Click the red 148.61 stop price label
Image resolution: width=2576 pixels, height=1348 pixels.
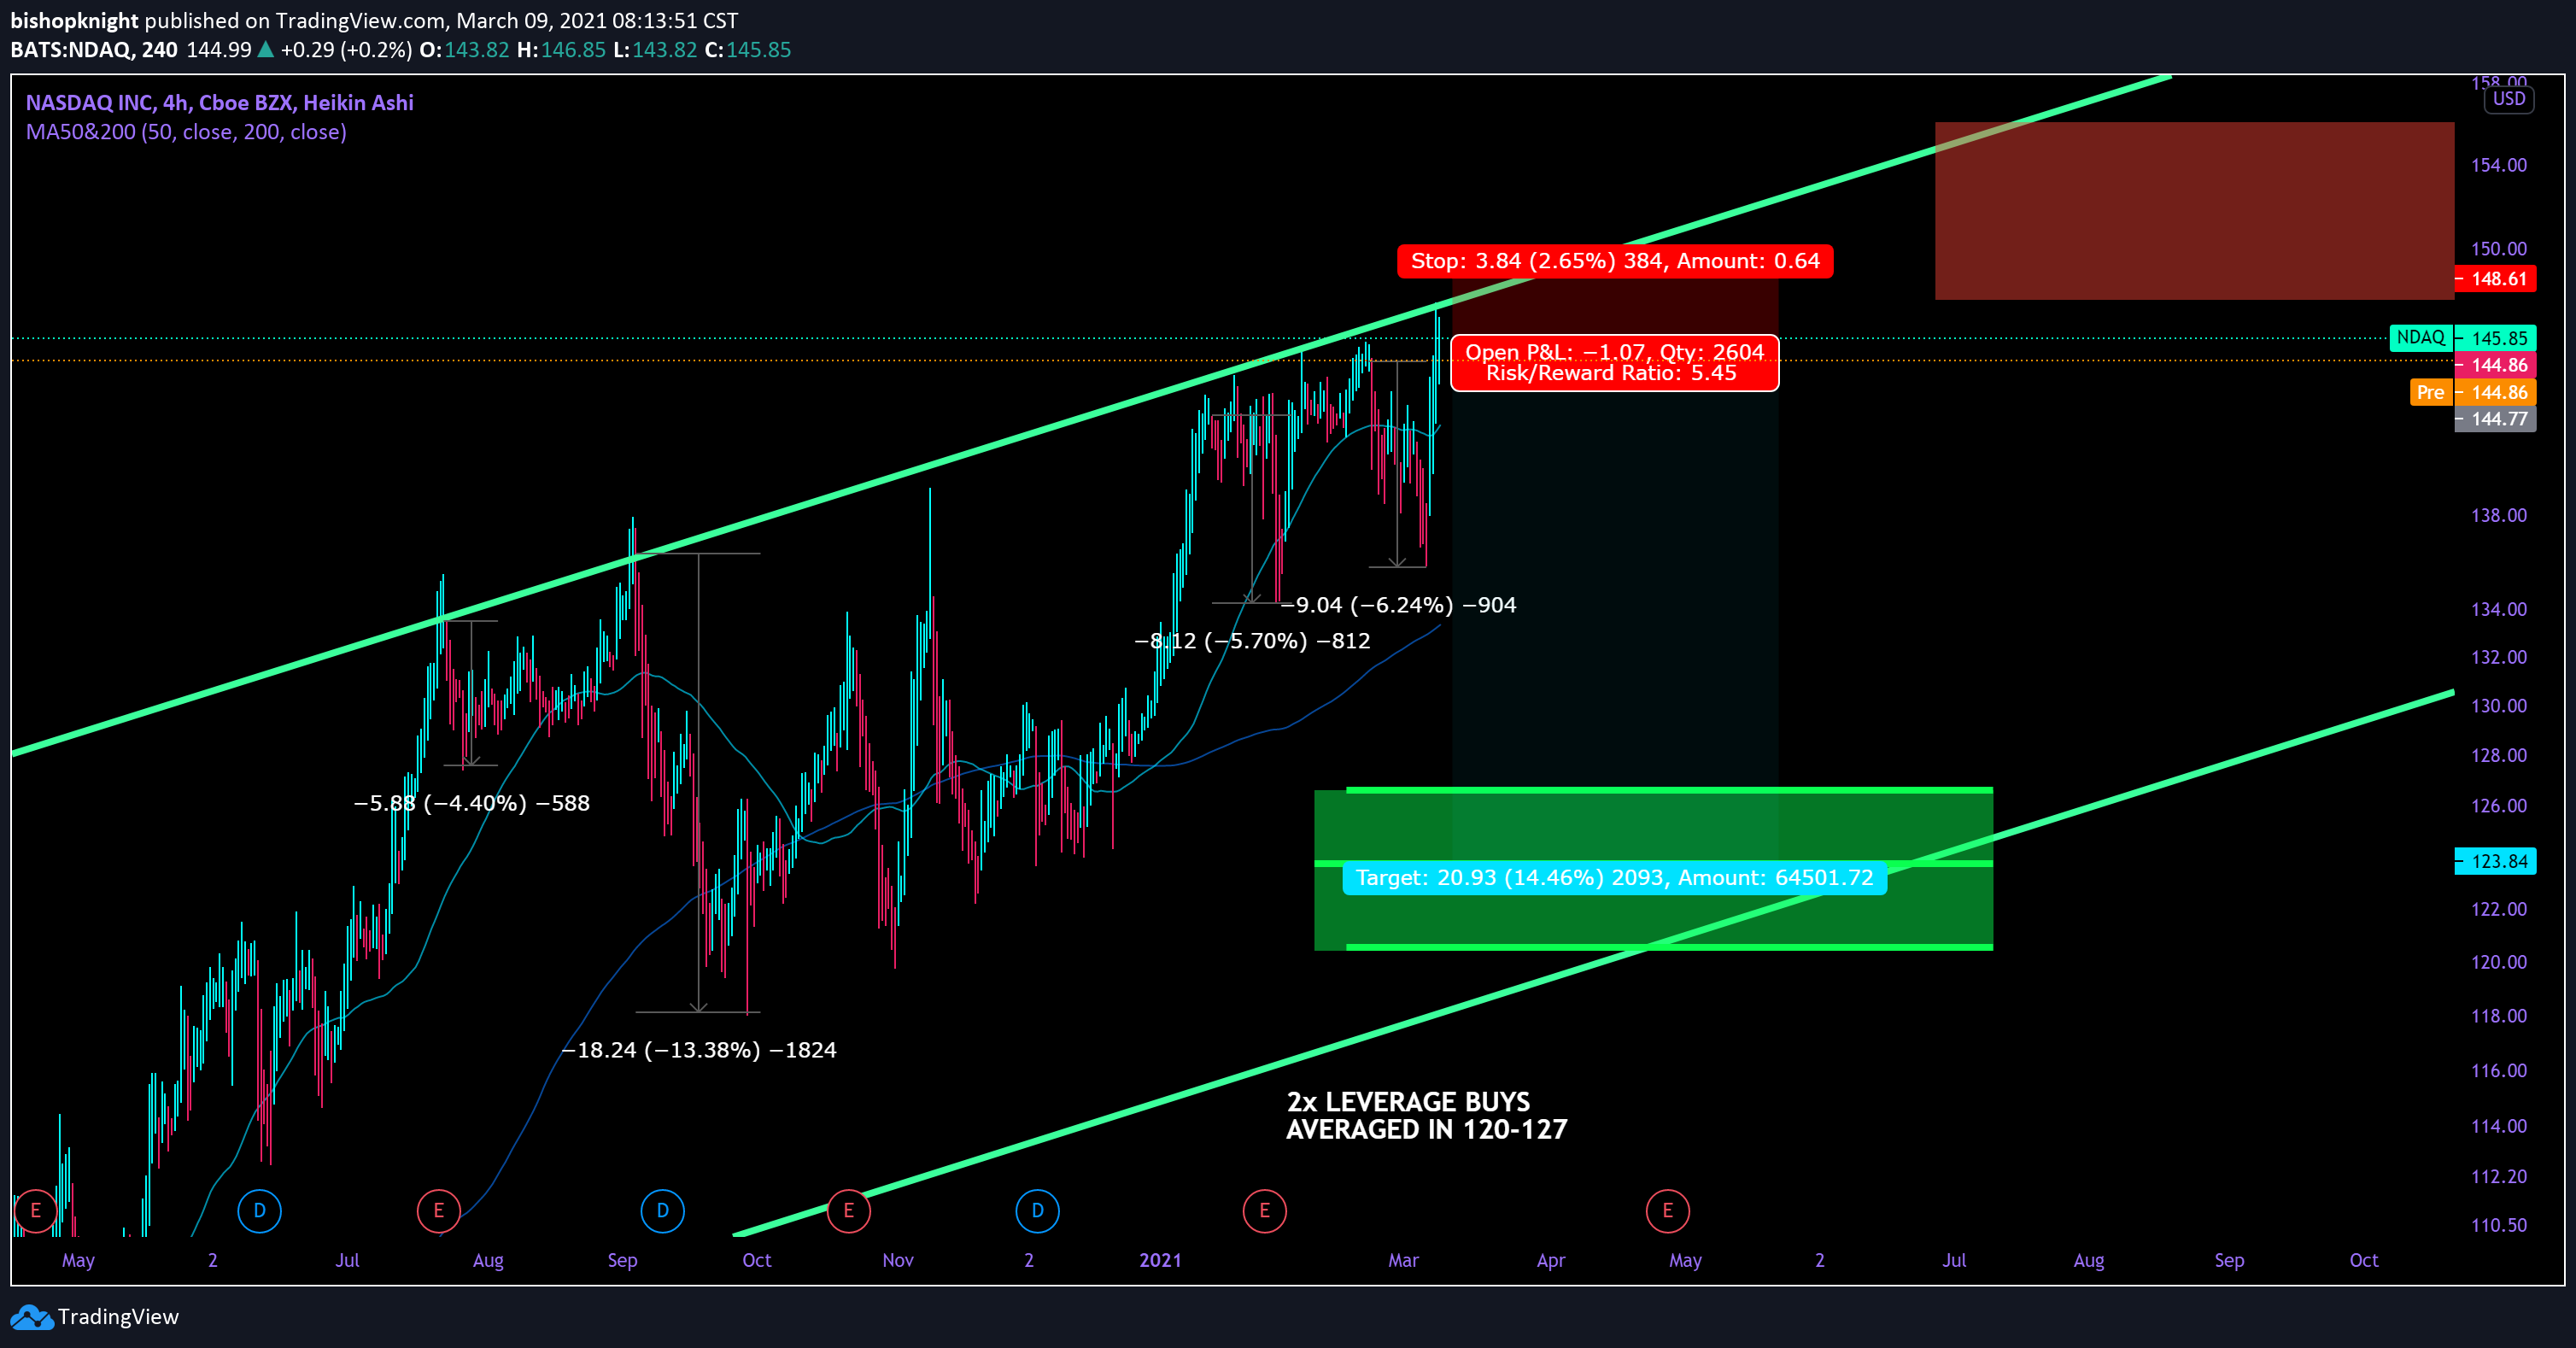tap(2495, 279)
